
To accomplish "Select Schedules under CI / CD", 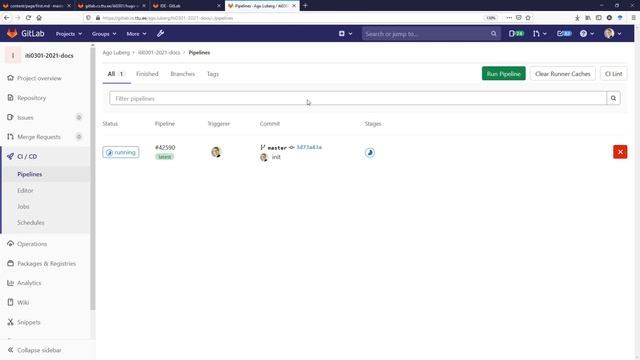I will [31, 222].
